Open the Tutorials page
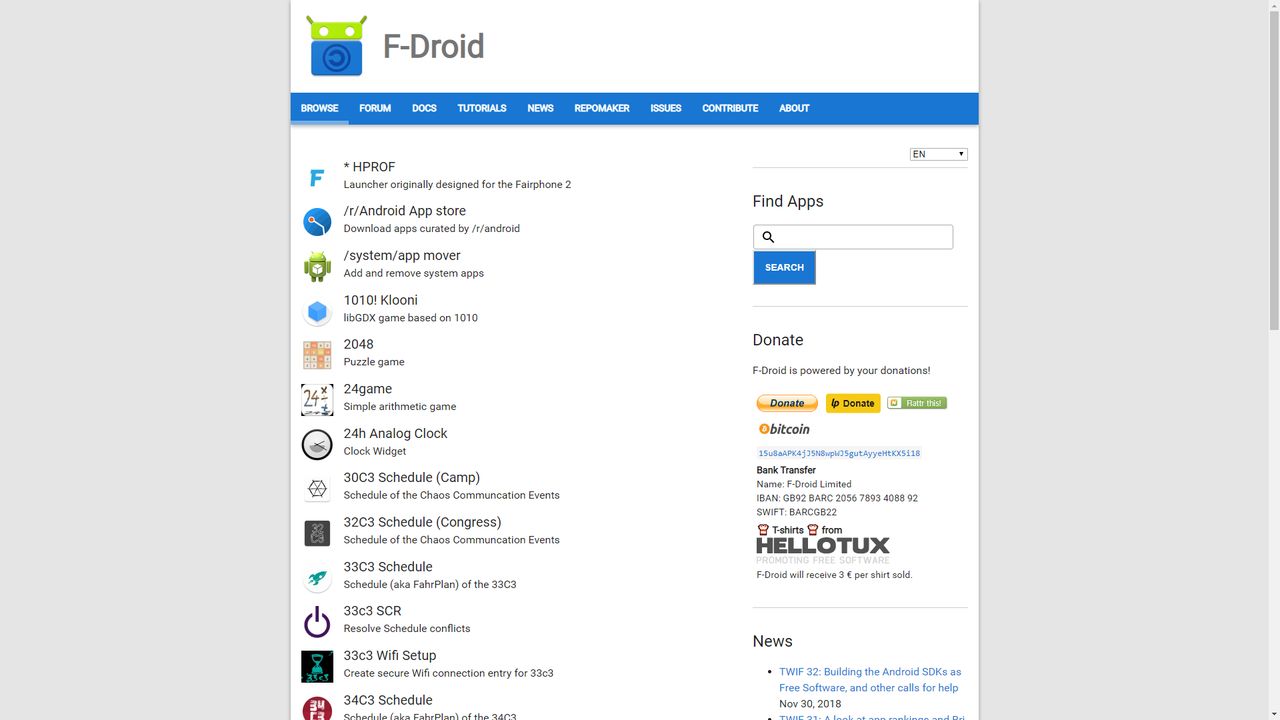The width and height of the screenshot is (1280, 720). point(482,108)
